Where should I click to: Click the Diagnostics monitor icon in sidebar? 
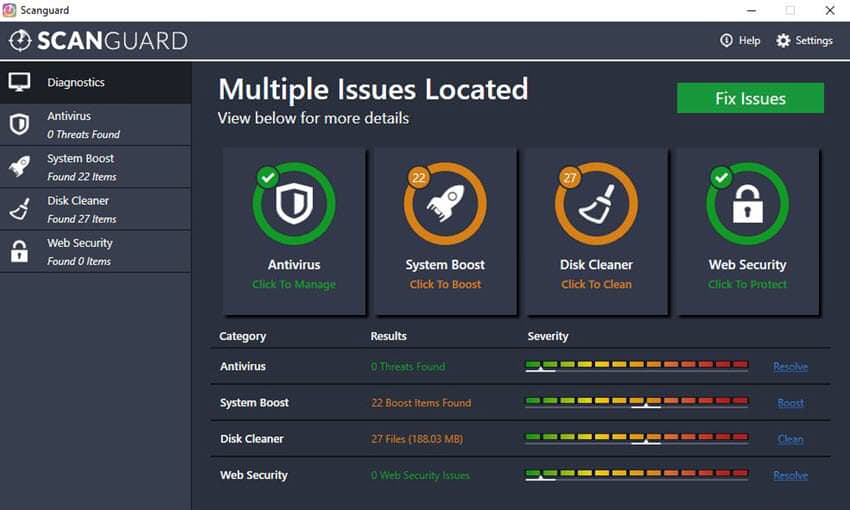(20, 82)
